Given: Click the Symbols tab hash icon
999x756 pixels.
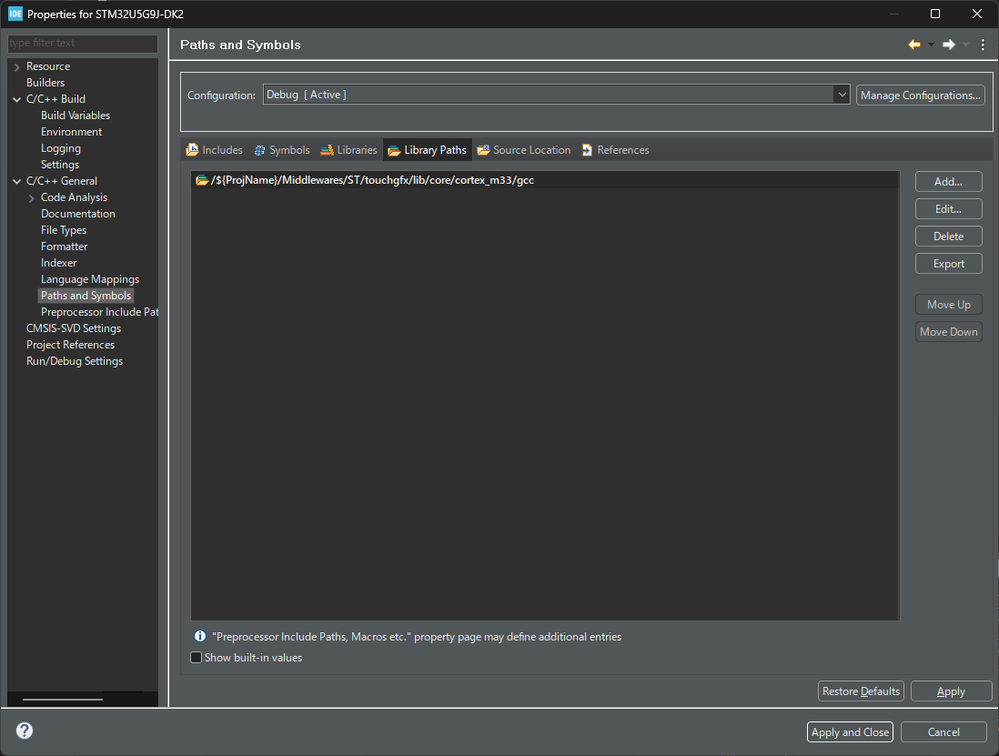Looking at the screenshot, I should click(260, 150).
